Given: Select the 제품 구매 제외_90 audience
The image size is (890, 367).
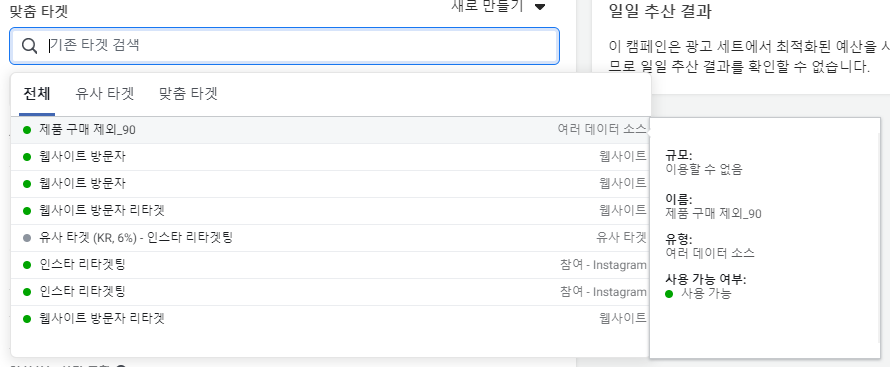Looking at the screenshot, I should click(330, 130).
